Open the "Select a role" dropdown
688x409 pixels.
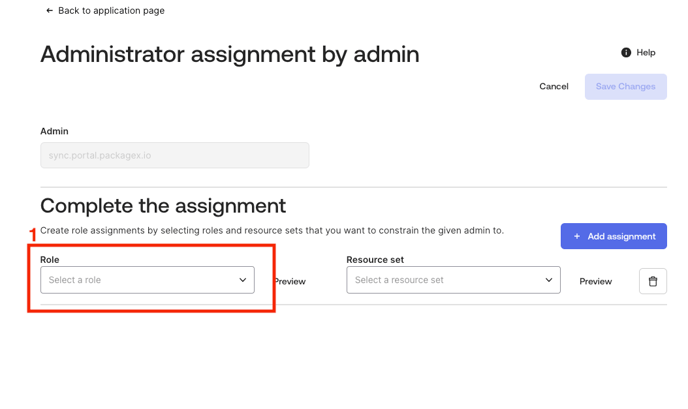tap(140, 280)
